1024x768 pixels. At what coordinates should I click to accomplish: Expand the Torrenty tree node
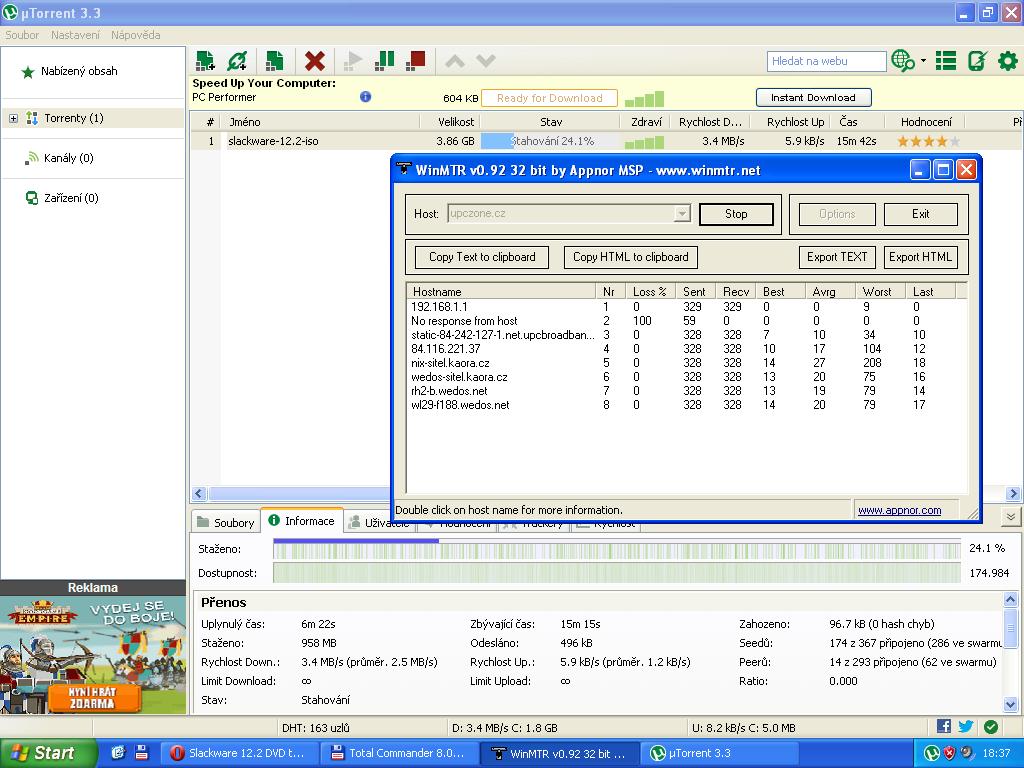[14, 118]
